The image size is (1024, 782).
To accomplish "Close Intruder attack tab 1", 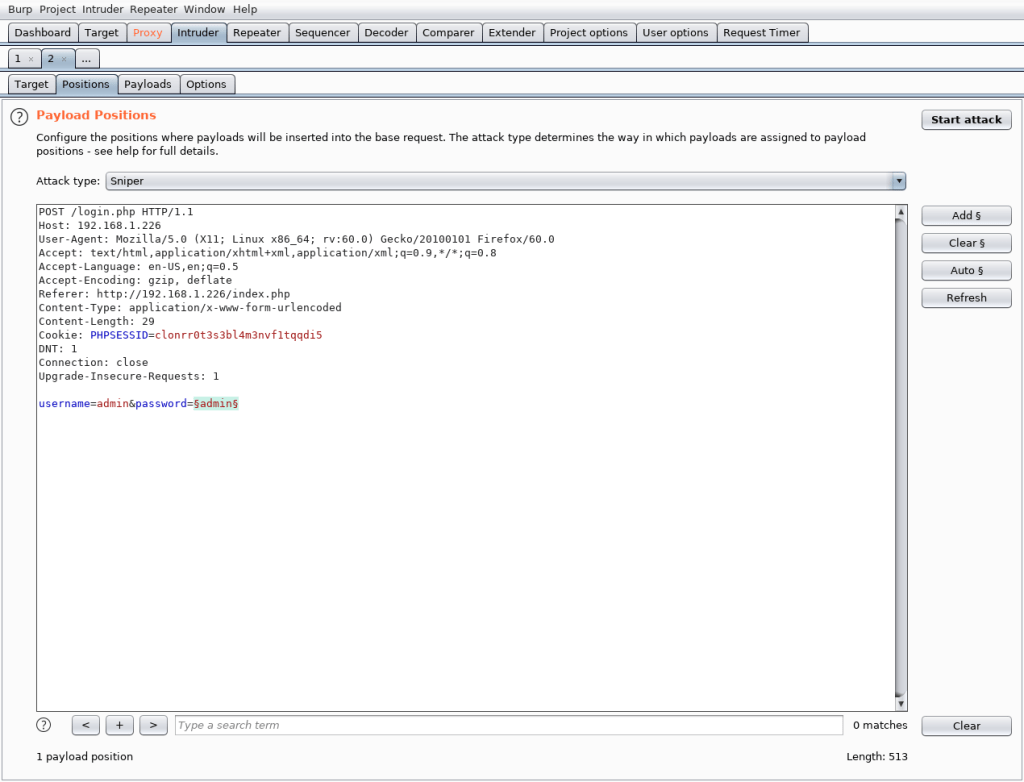I will point(31,59).
